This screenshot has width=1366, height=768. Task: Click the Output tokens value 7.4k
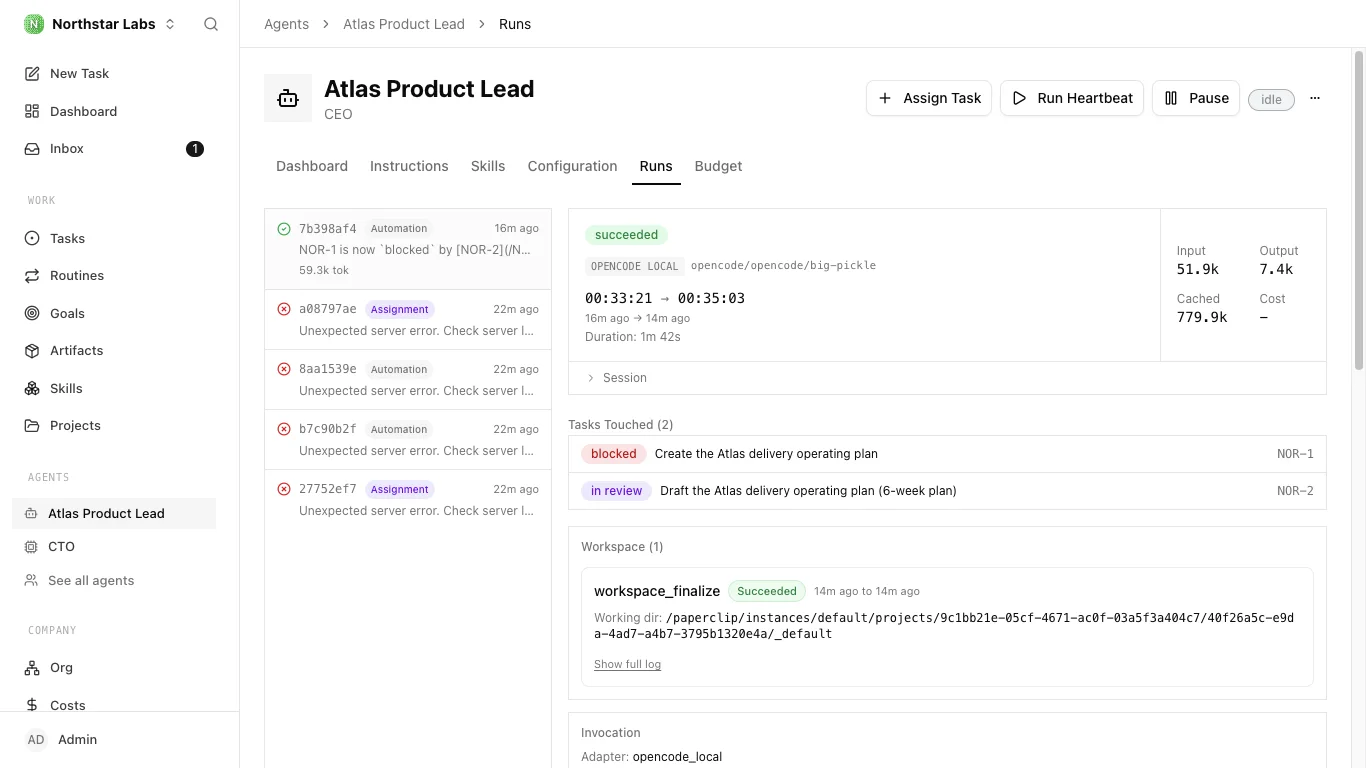coord(1276,269)
